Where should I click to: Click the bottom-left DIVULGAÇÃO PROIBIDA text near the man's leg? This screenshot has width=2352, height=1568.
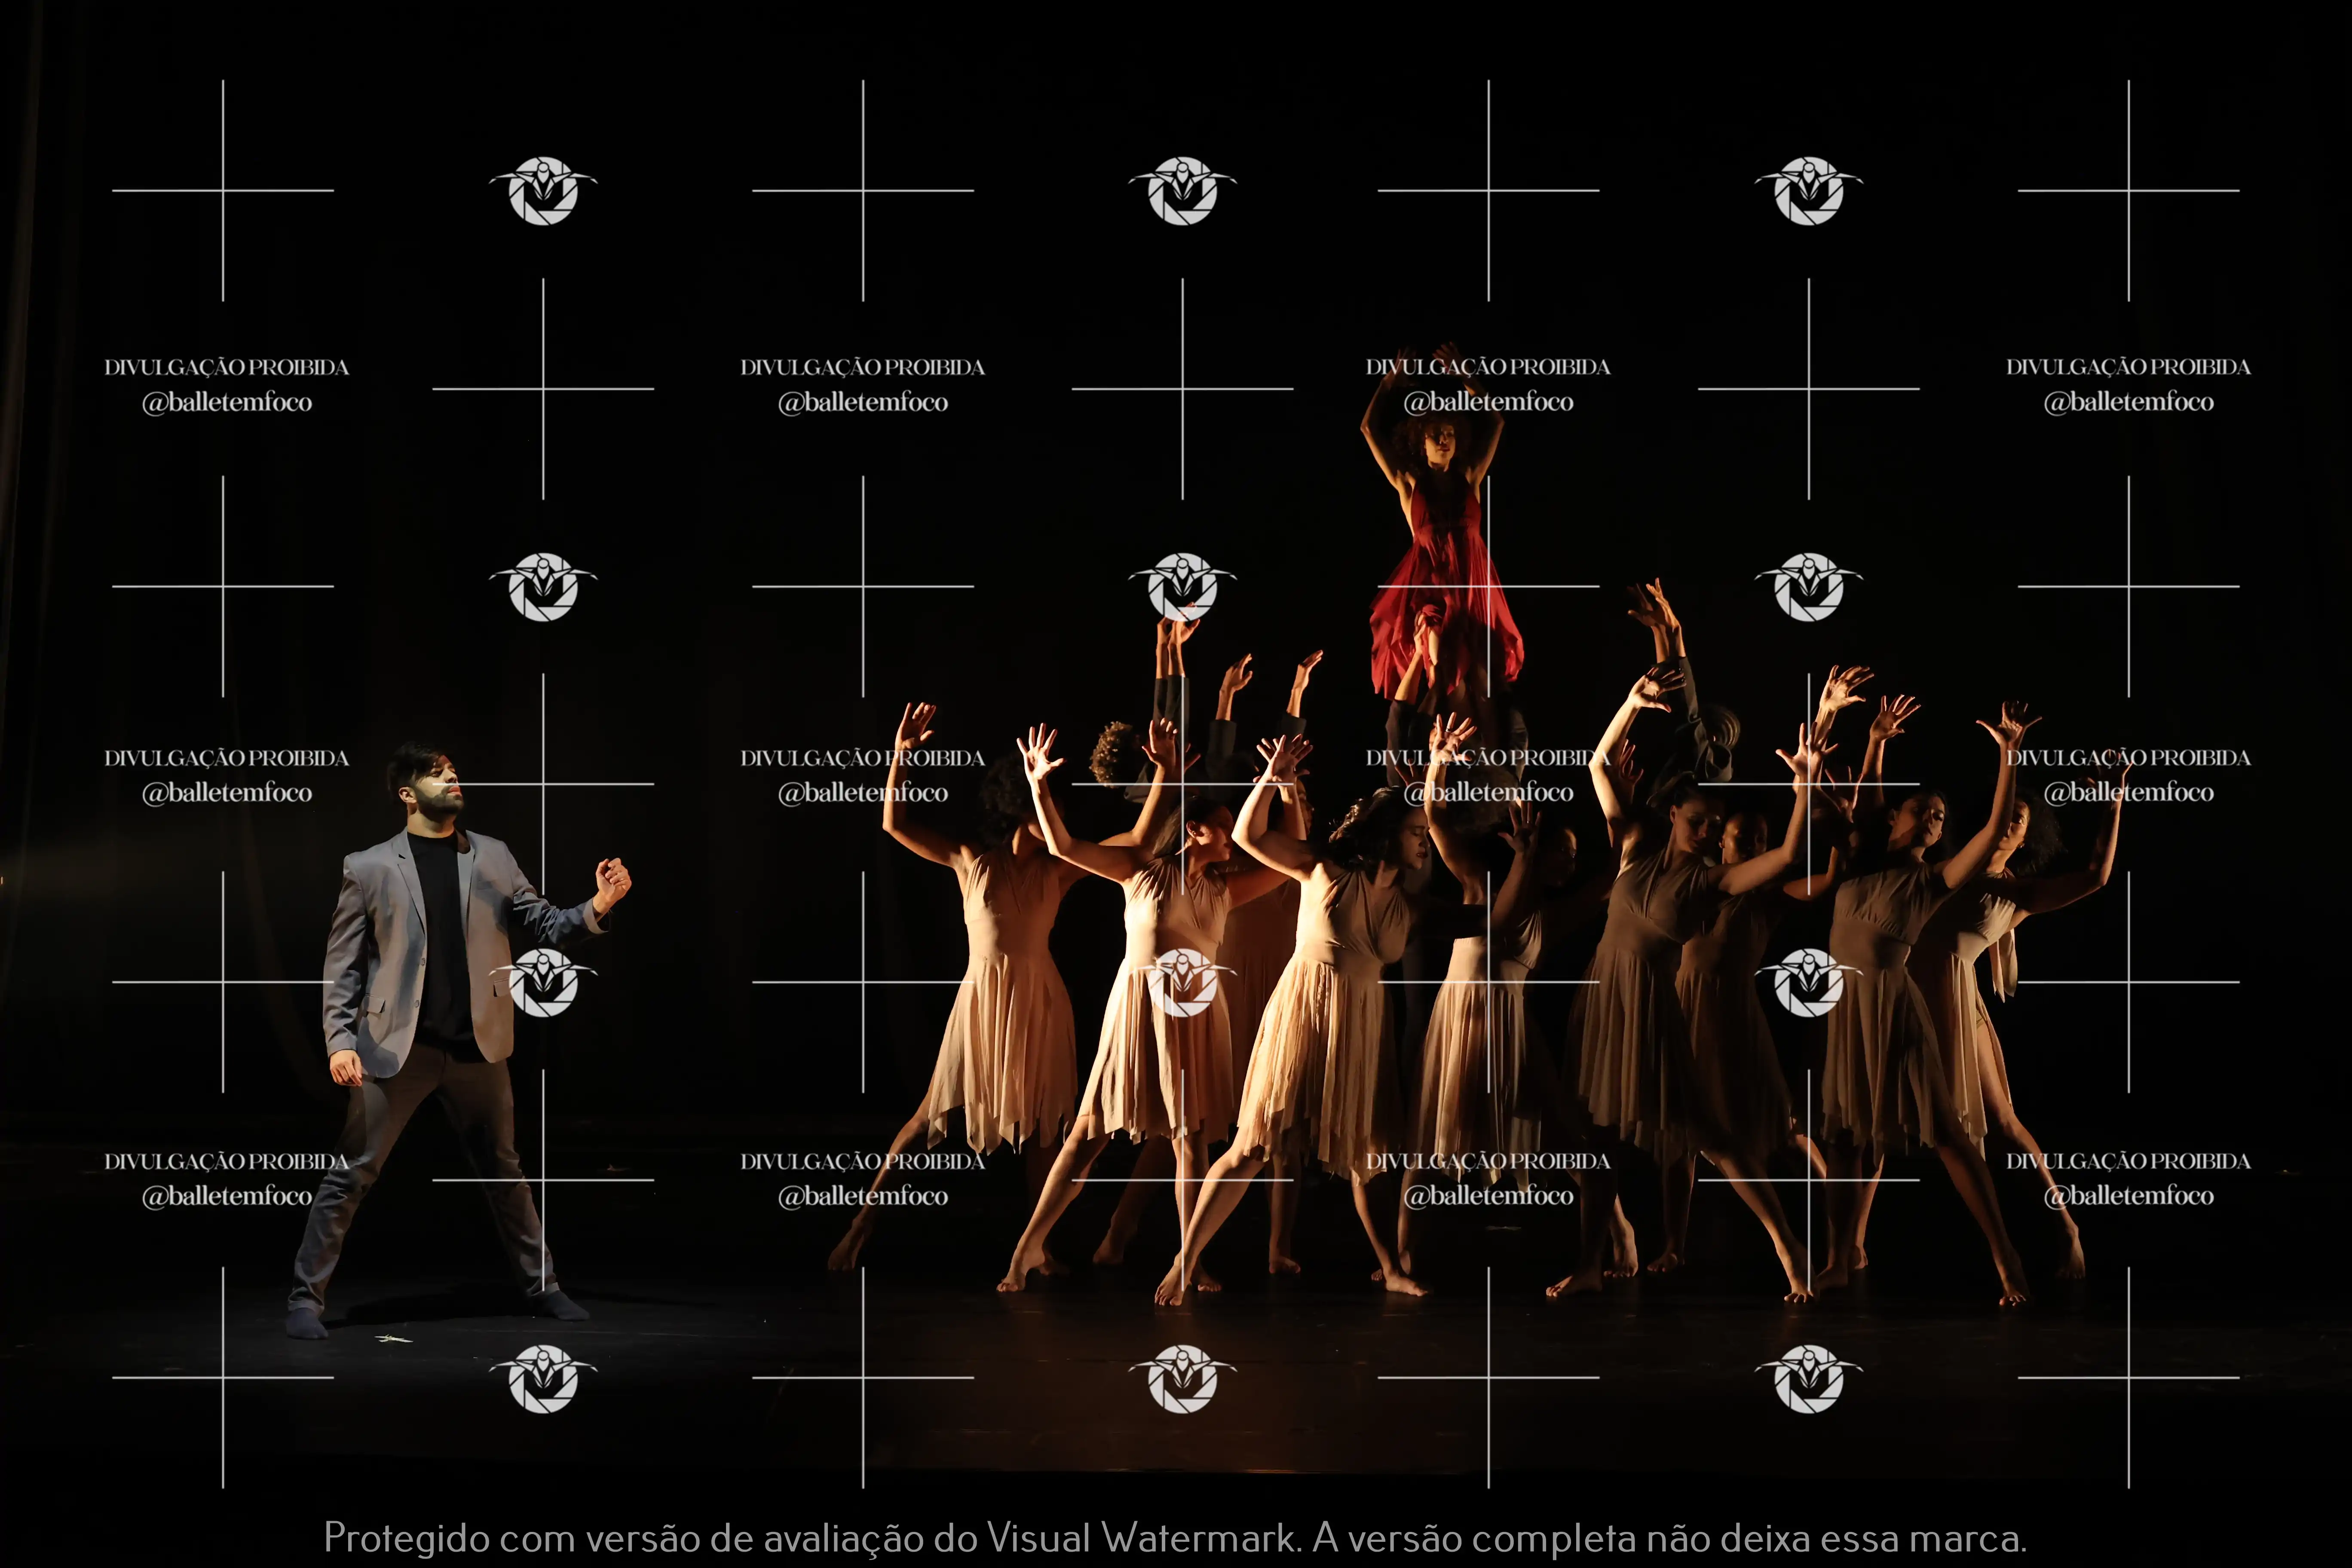pos(227,1161)
